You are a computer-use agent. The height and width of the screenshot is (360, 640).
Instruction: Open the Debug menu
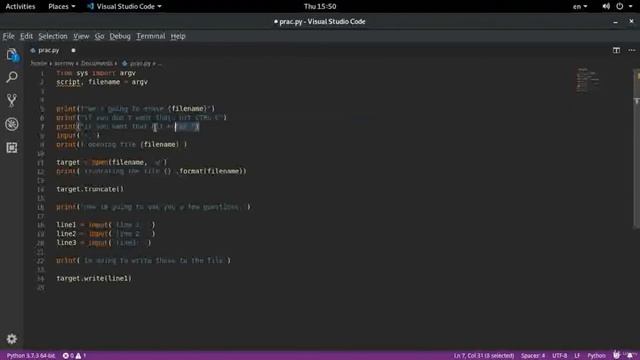120,36
